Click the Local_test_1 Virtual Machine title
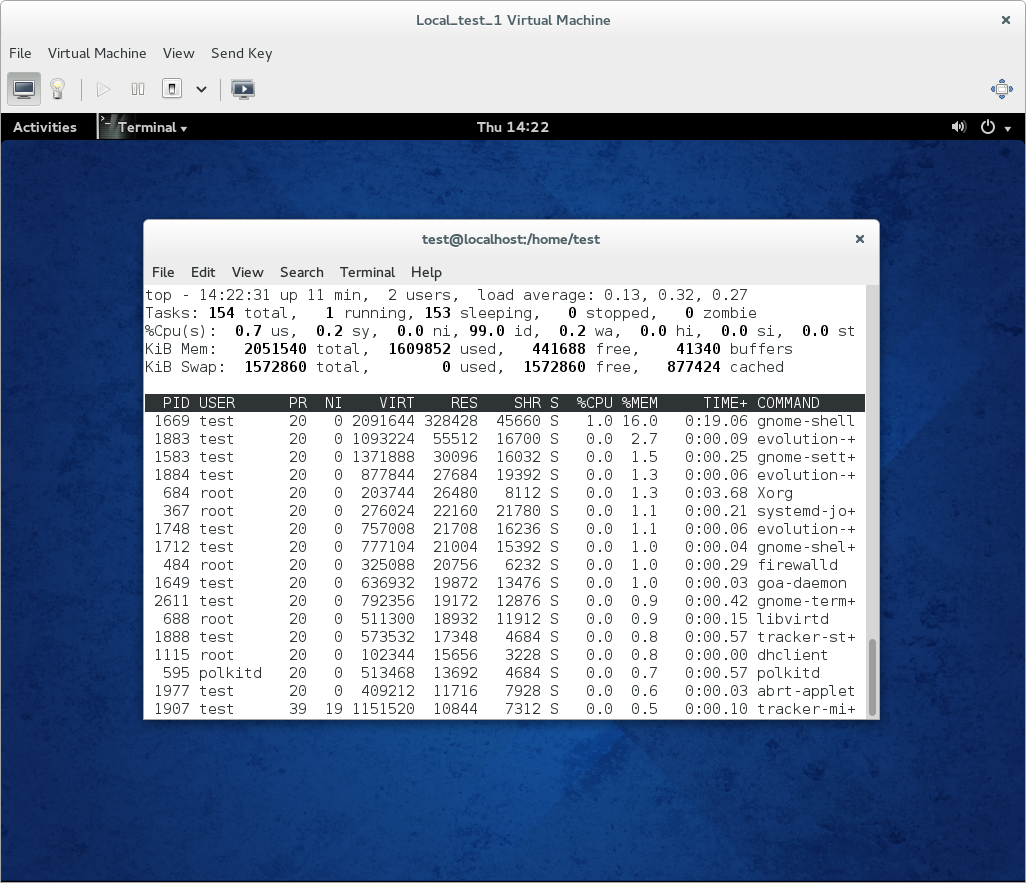 coord(513,20)
